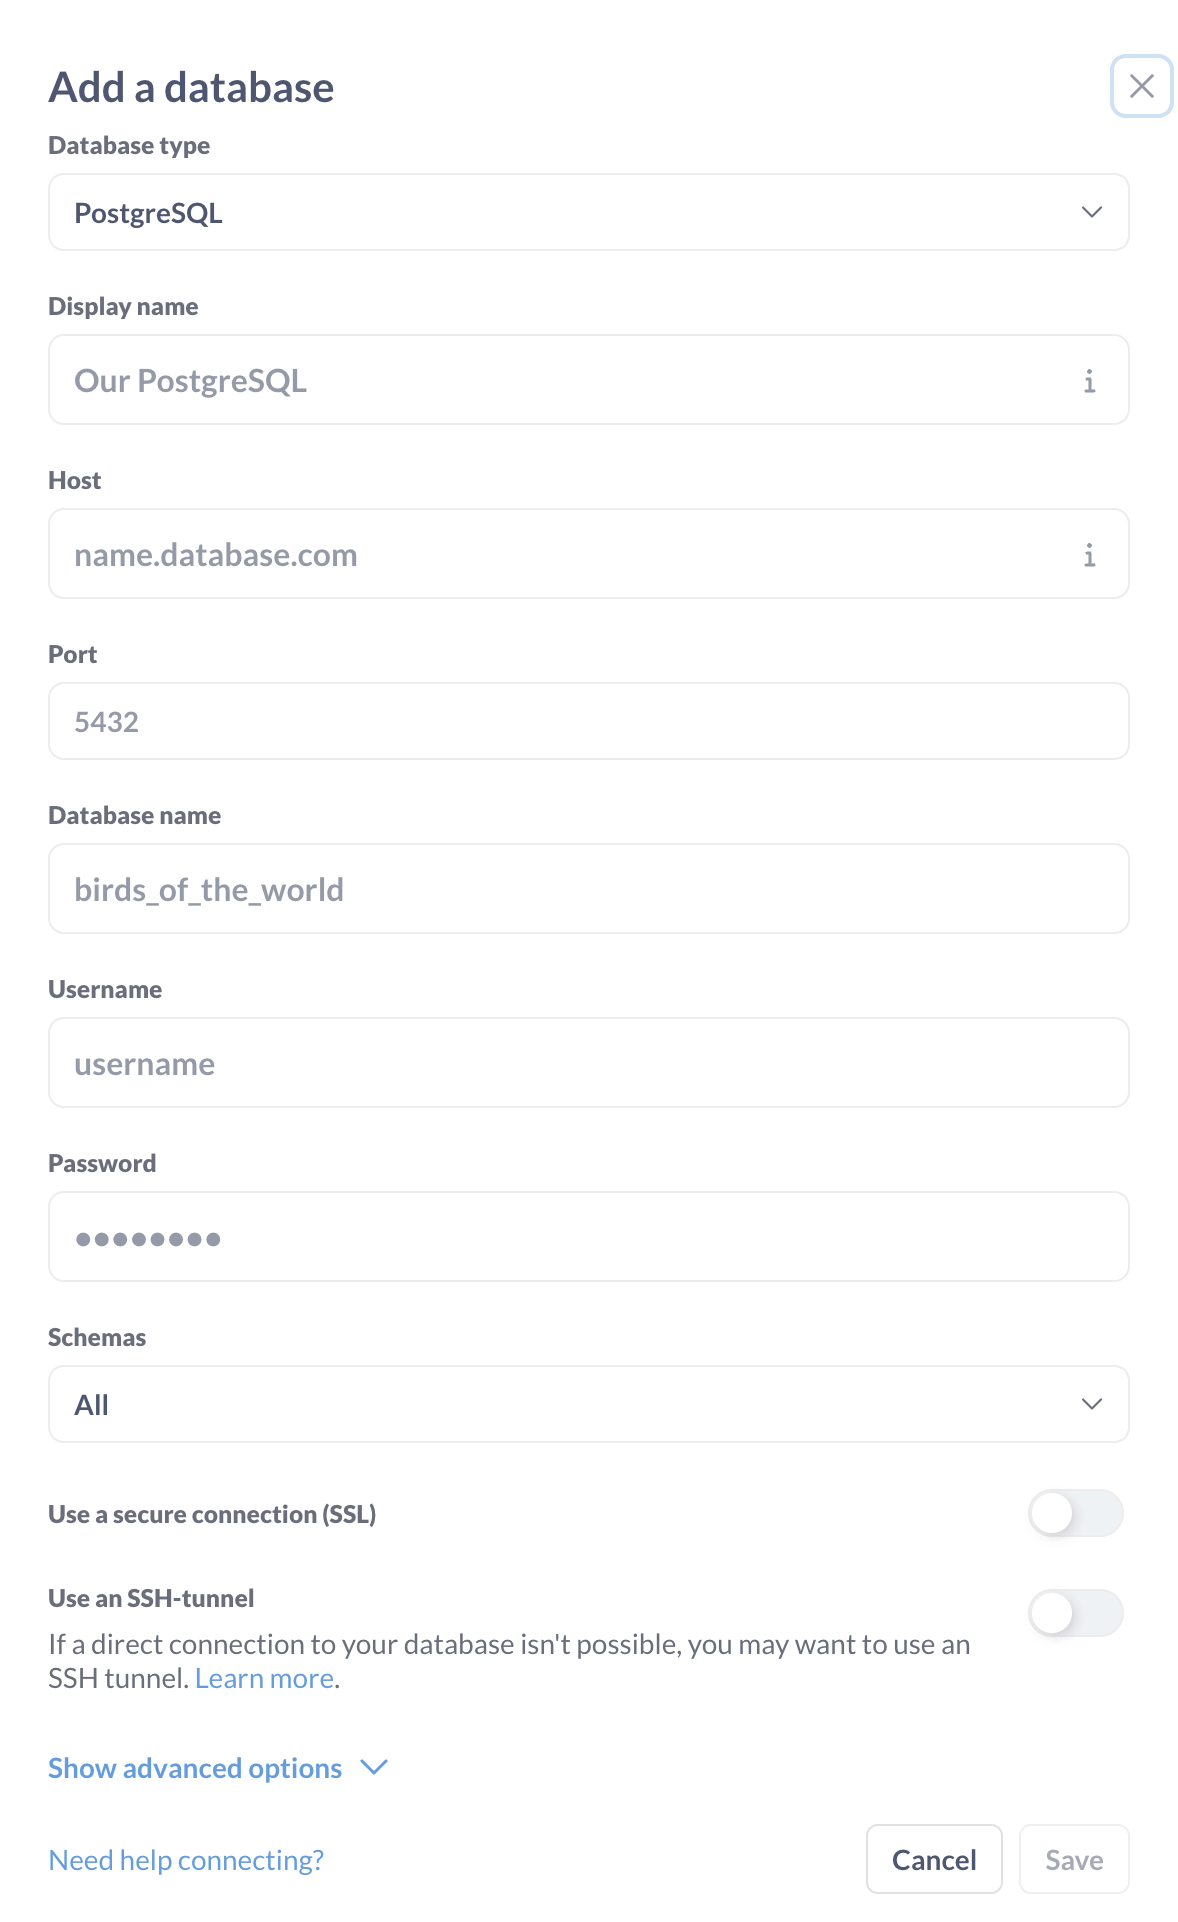The width and height of the screenshot is (1178, 1922).
Task: Expand the advanced options section
Action: pos(194,1767)
